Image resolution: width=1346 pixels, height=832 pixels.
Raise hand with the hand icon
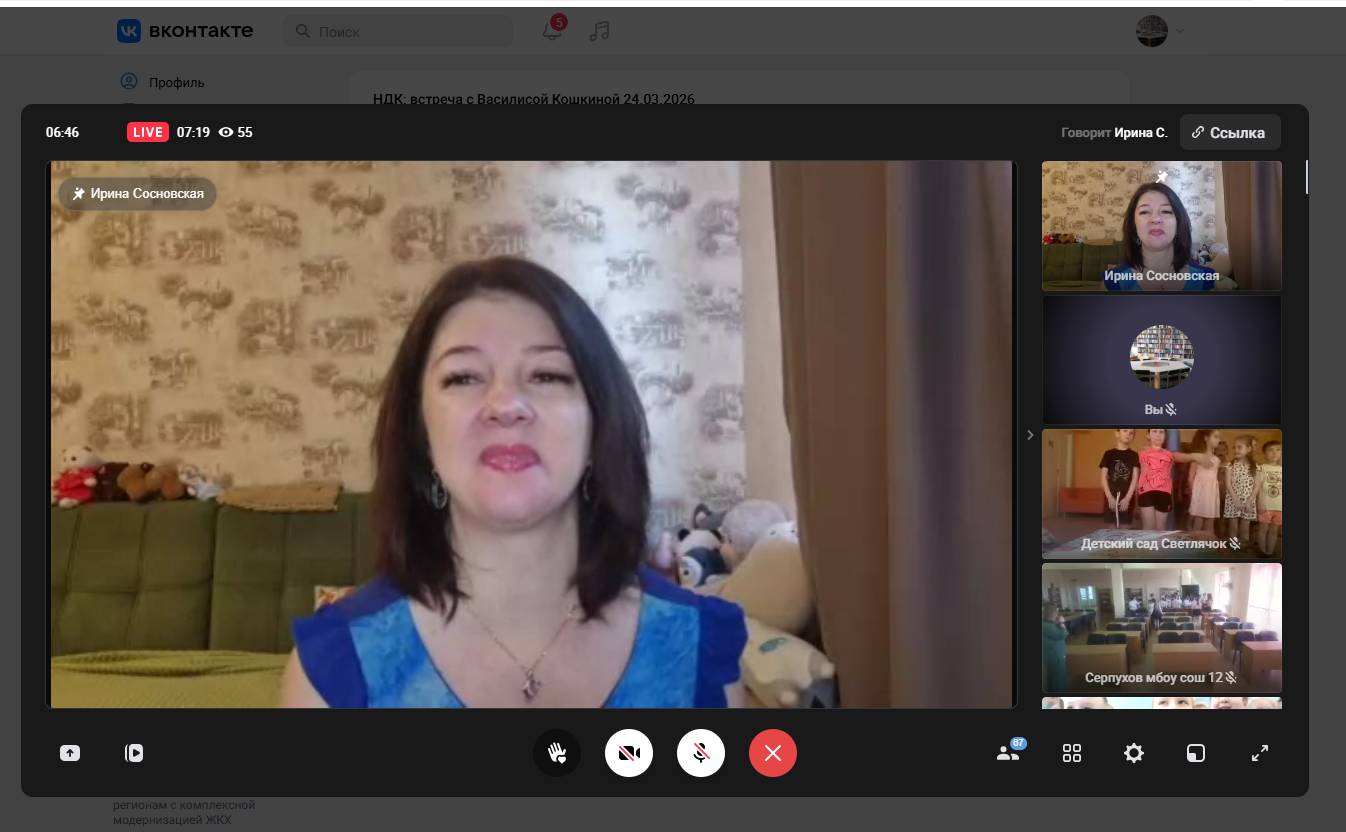tap(557, 753)
